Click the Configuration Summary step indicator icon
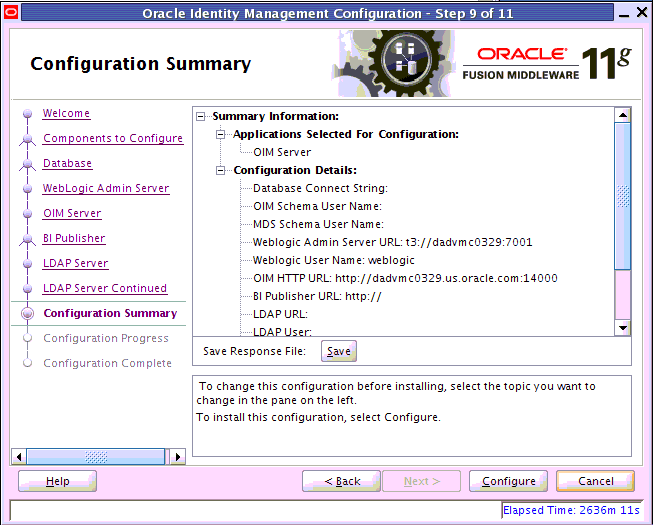This screenshot has height=525, width=653. (x=27, y=314)
